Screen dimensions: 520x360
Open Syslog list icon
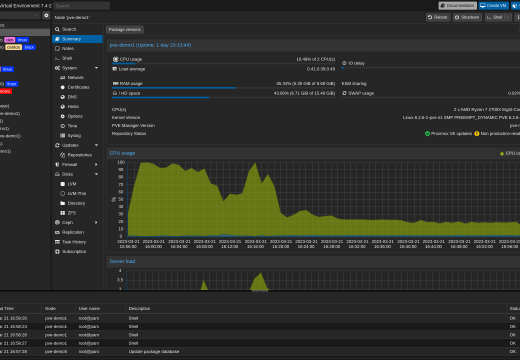62,136
